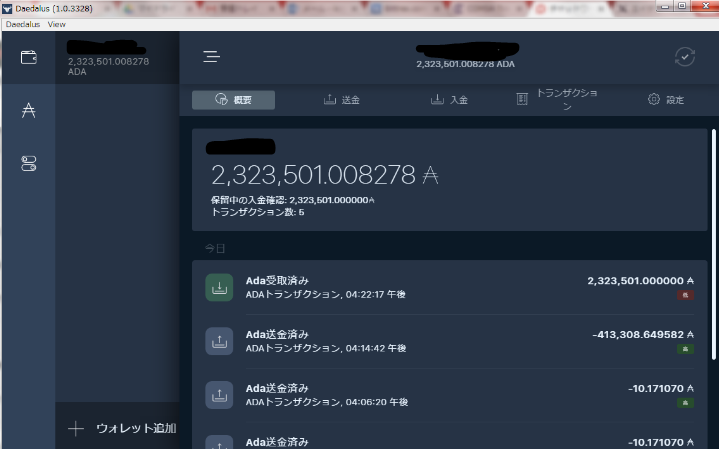Open the settings toggles sidebar icon
This screenshot has width=719, height=449.
28,164
